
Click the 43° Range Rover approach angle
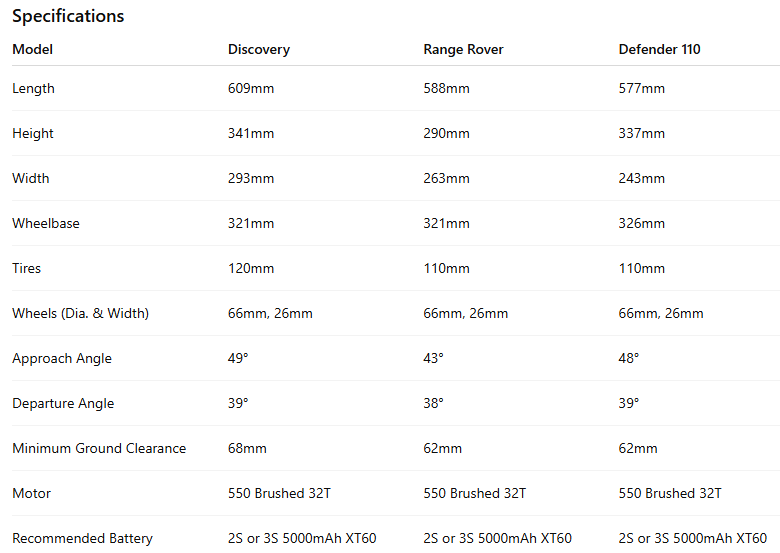[x=433, y=359]
